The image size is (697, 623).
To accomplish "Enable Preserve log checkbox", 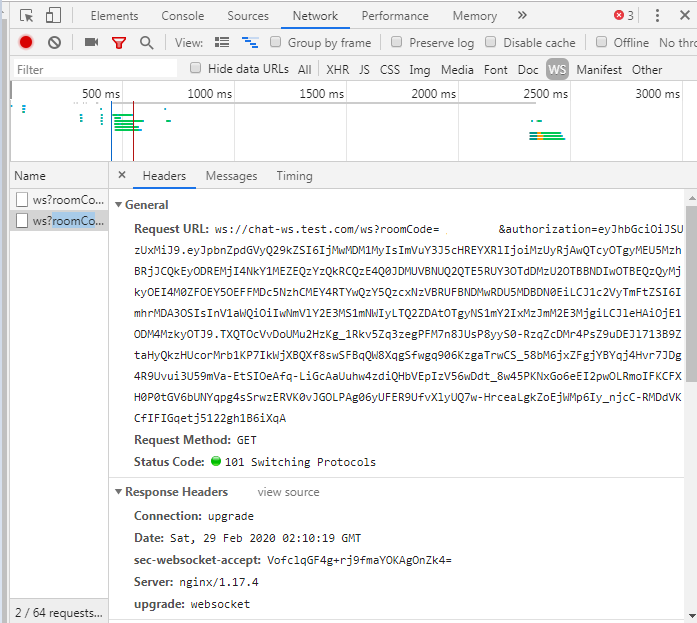I will coord(397,42).
